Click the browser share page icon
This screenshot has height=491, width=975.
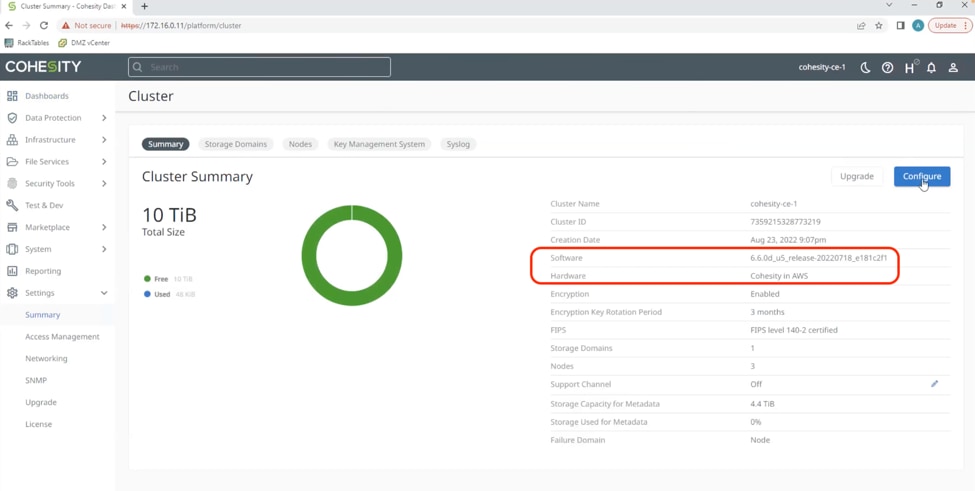point(861,25)
